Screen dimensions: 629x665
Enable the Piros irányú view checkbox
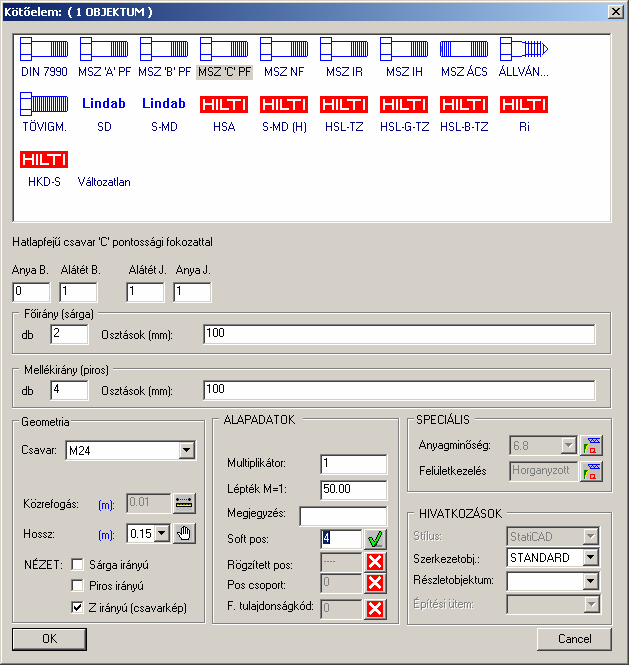tap(77, 586)
